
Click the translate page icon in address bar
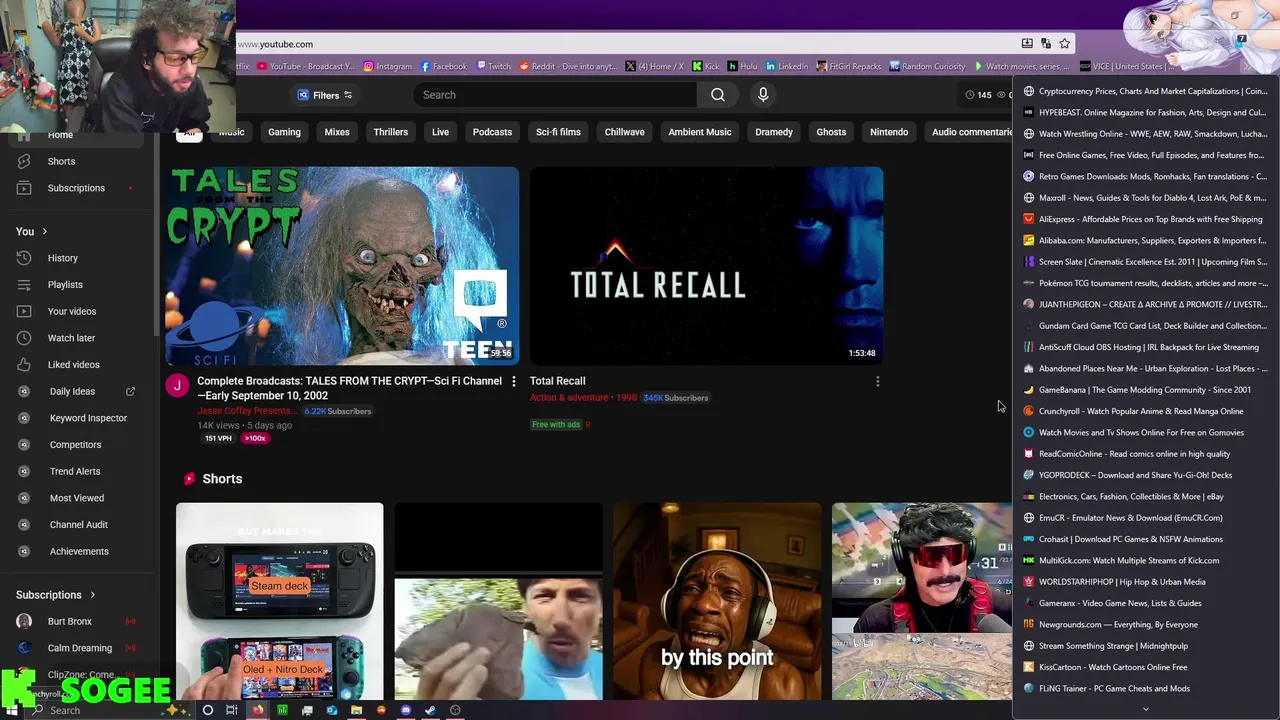(x=1046, y=44)
